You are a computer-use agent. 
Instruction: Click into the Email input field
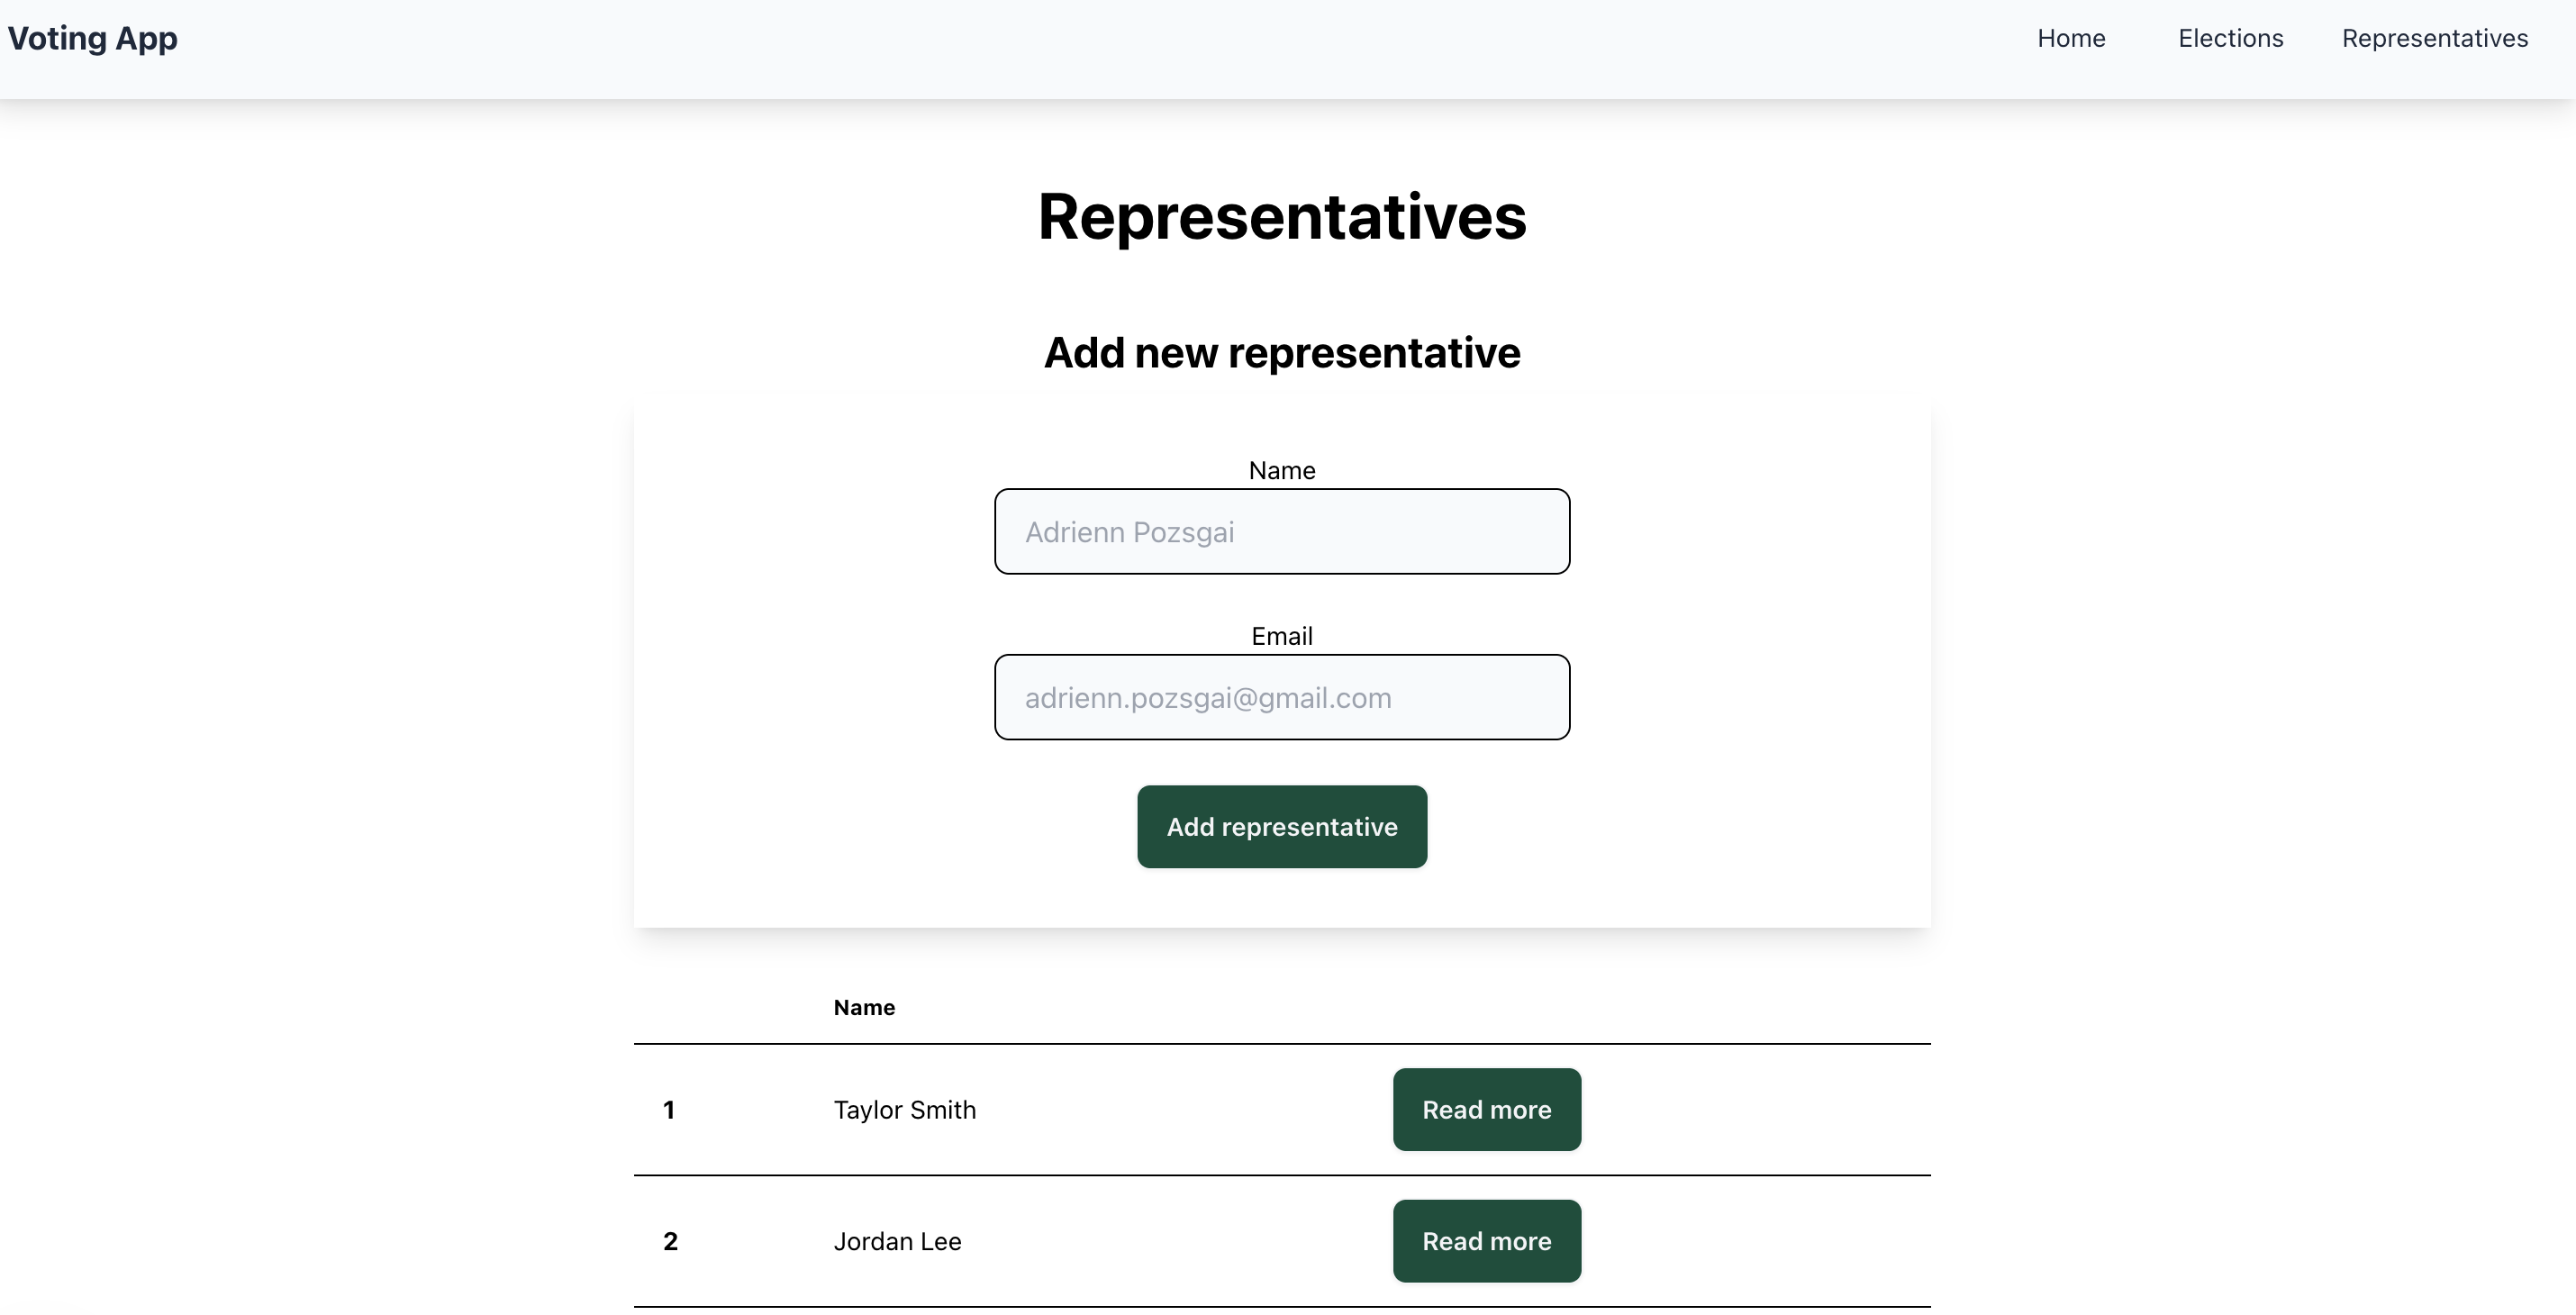(x=1281, y=697)
